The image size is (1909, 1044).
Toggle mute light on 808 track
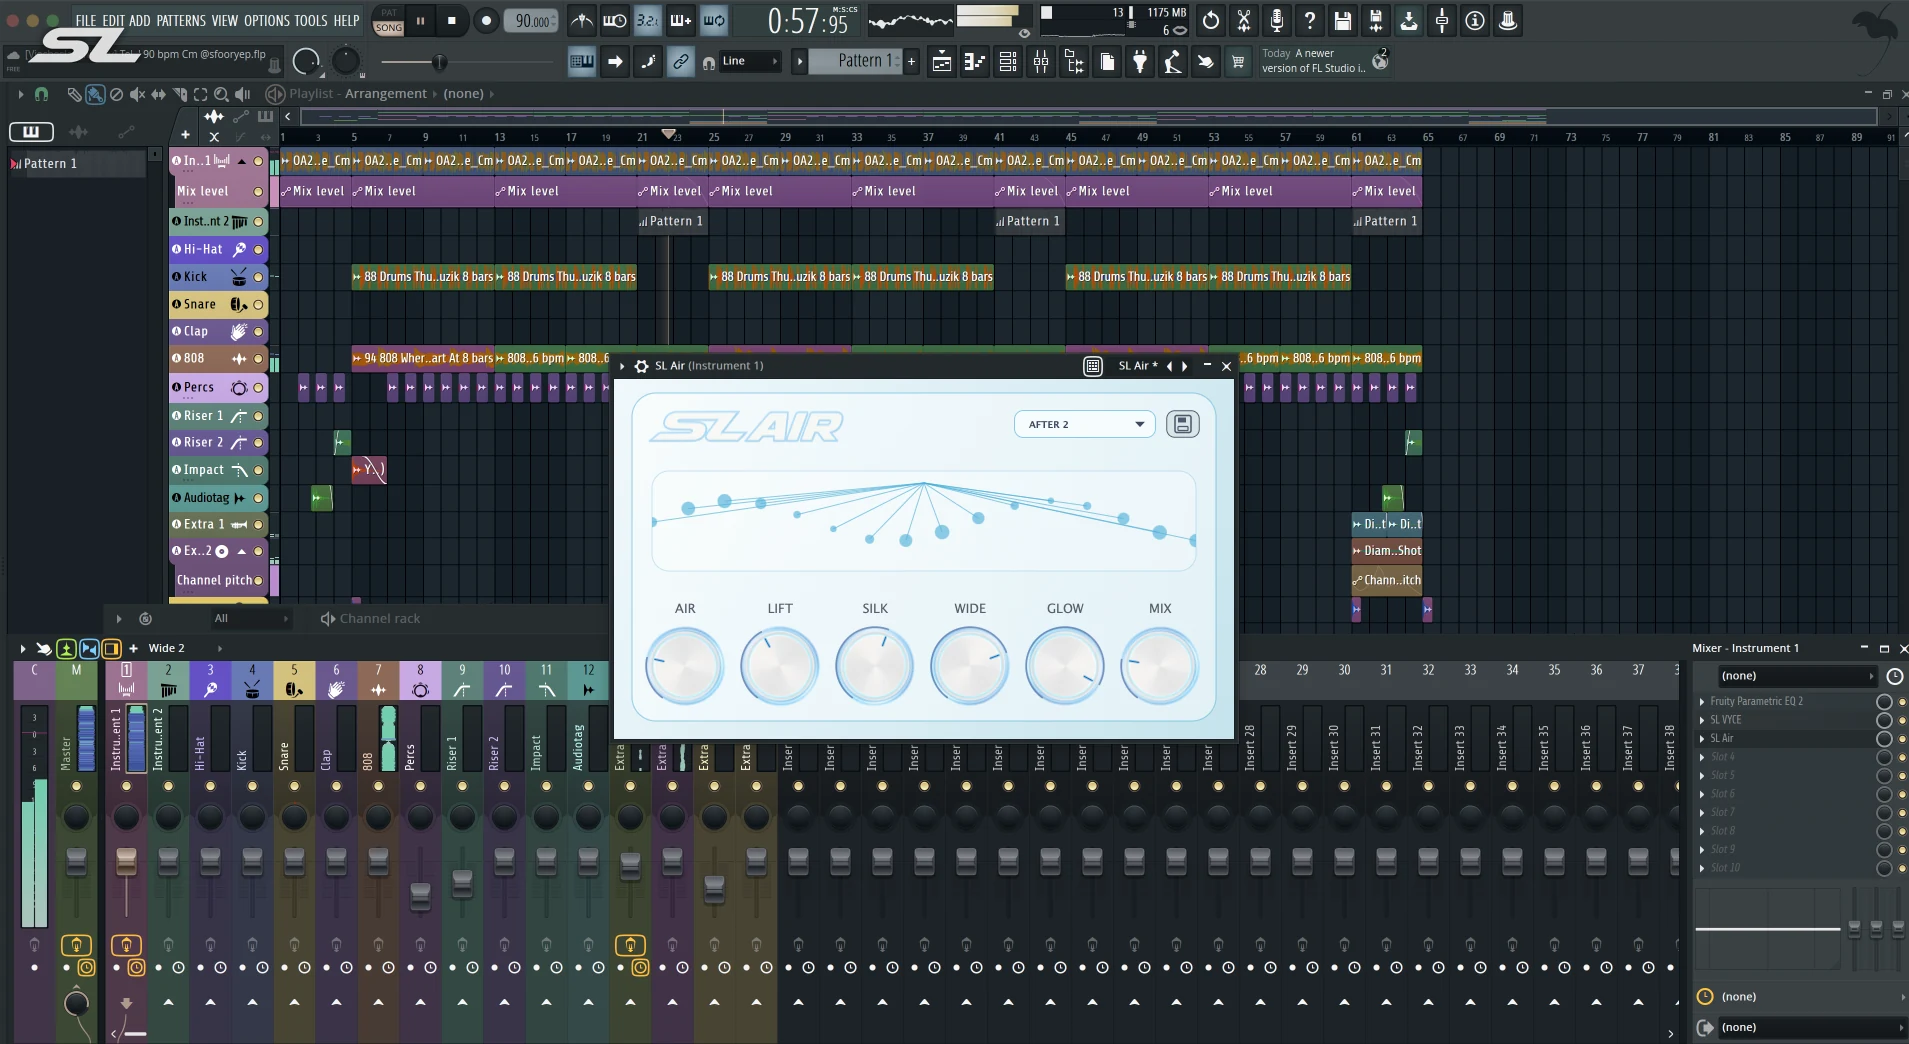(258, 358)
